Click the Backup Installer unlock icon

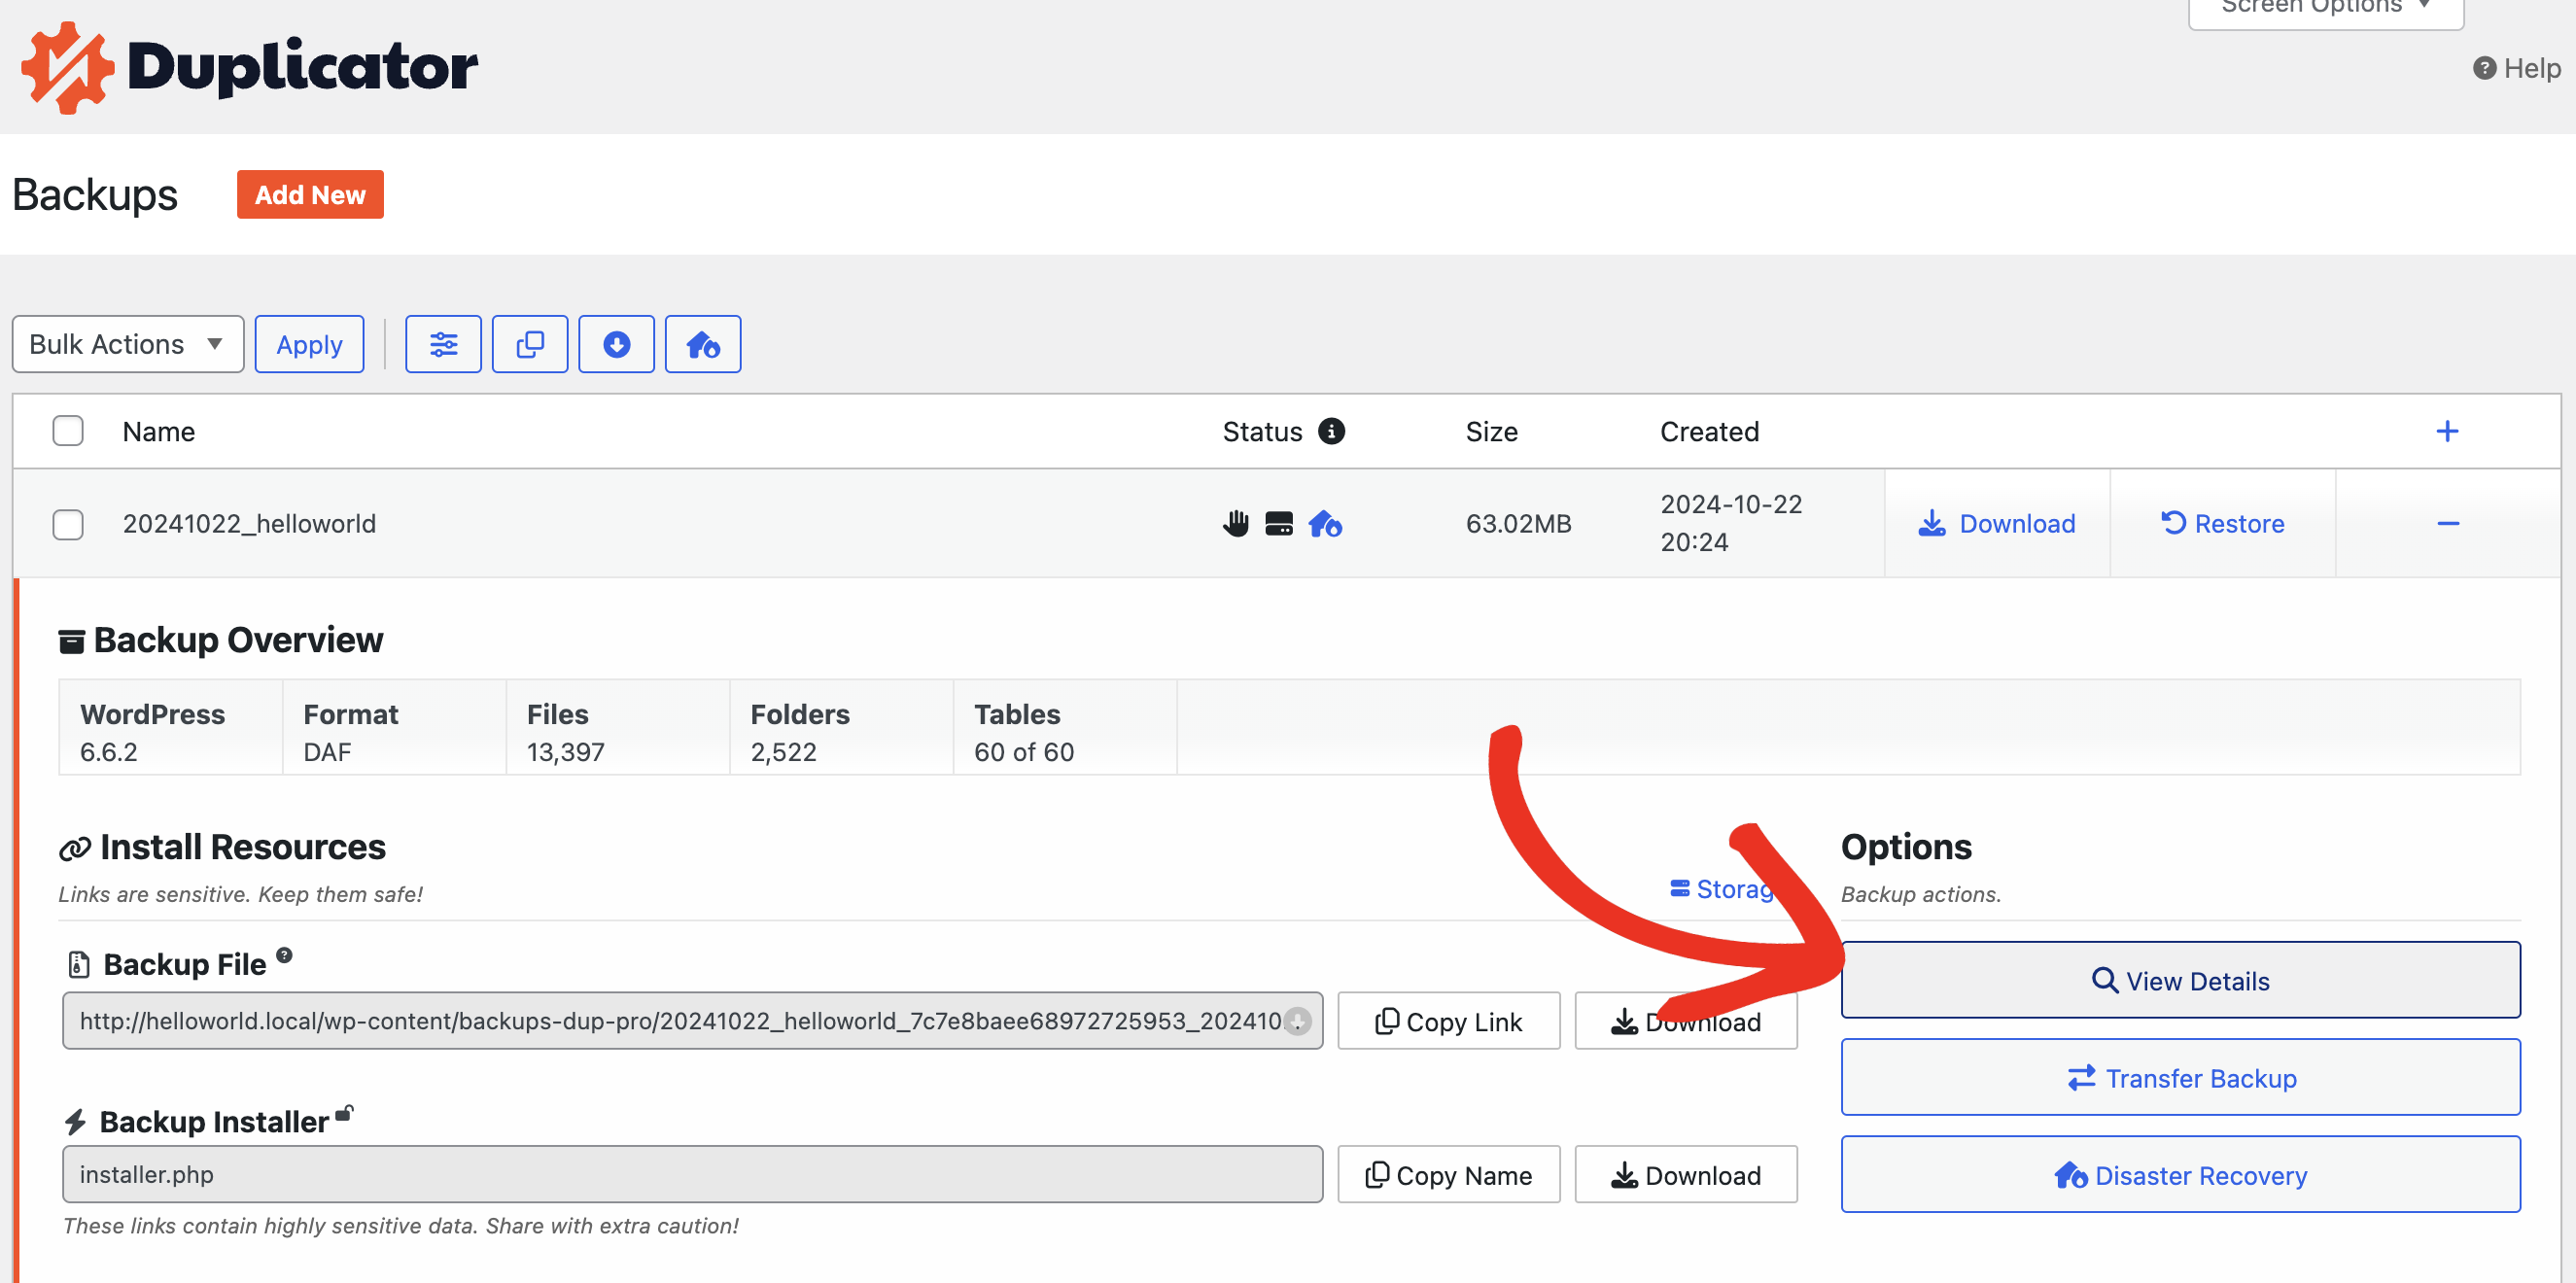coord(344,1112)
